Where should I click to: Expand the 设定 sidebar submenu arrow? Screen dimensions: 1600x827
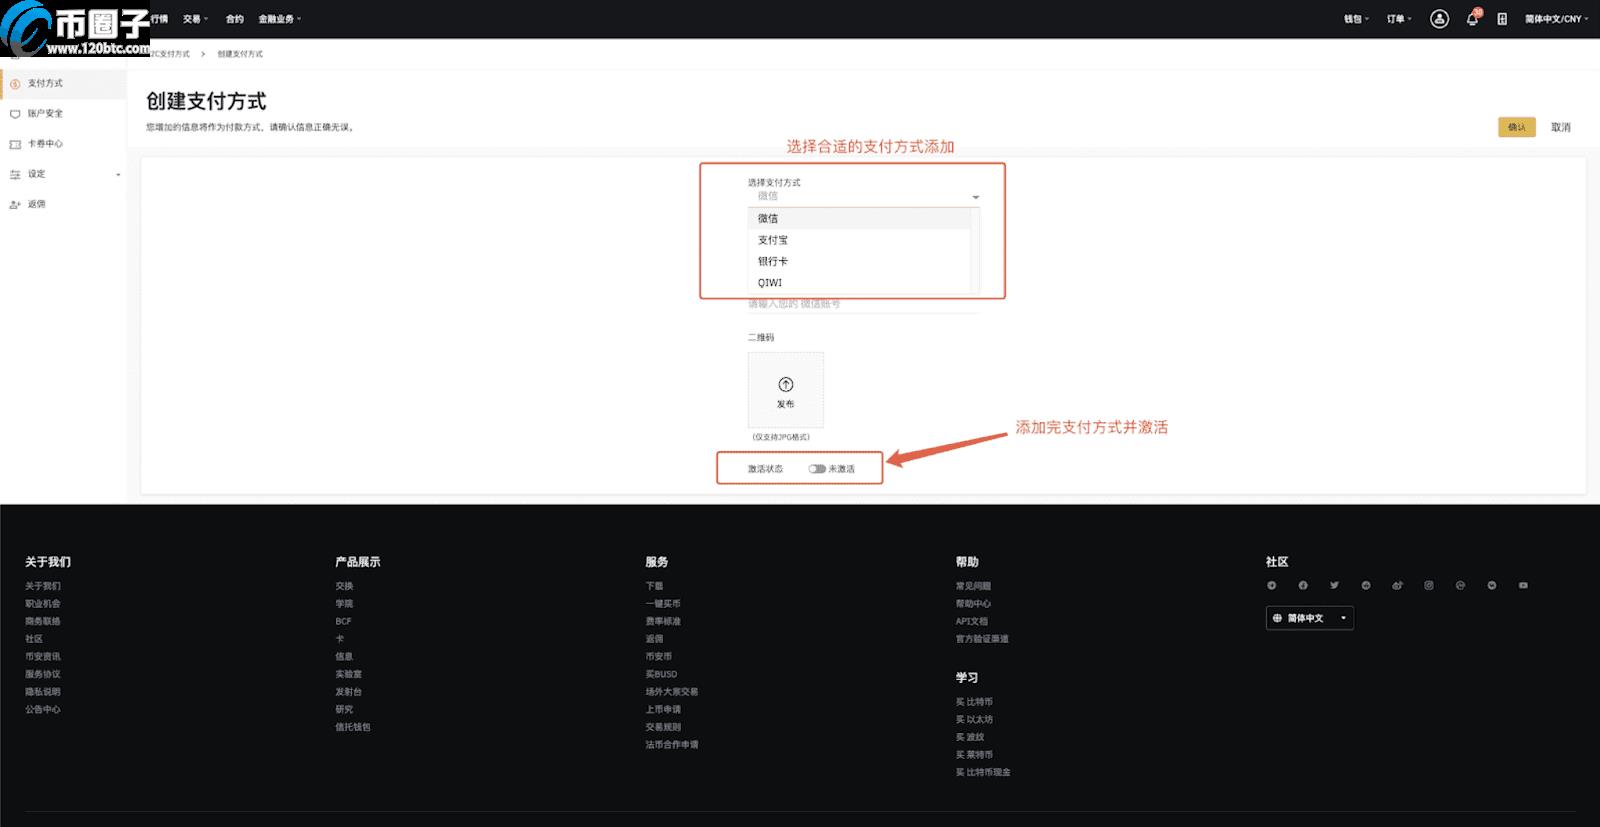pyautogui.click(x=118, y=175)
